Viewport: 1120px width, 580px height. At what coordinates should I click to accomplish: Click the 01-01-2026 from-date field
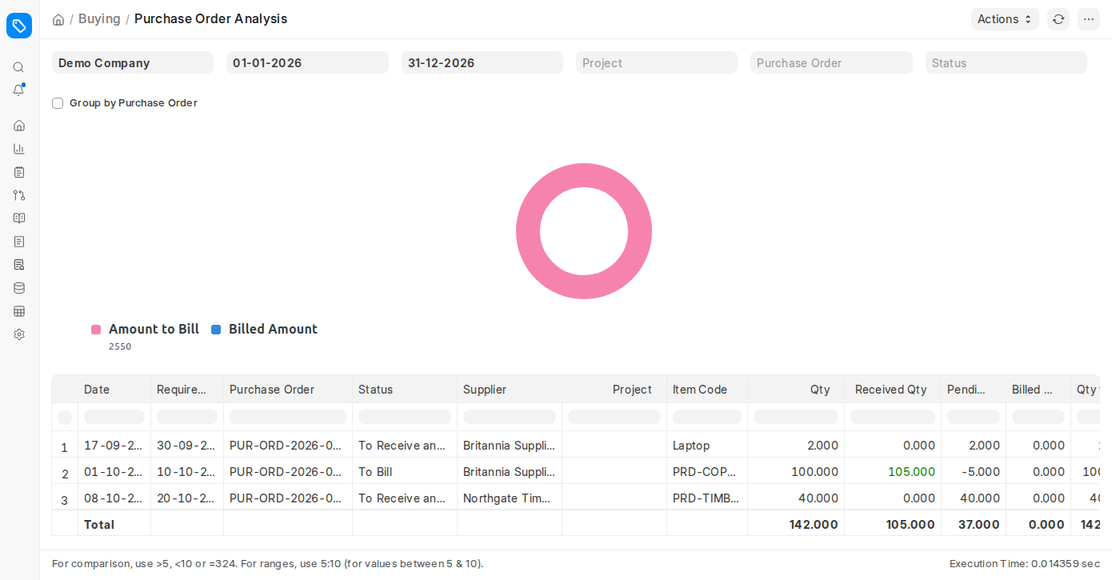coord(307,63)
